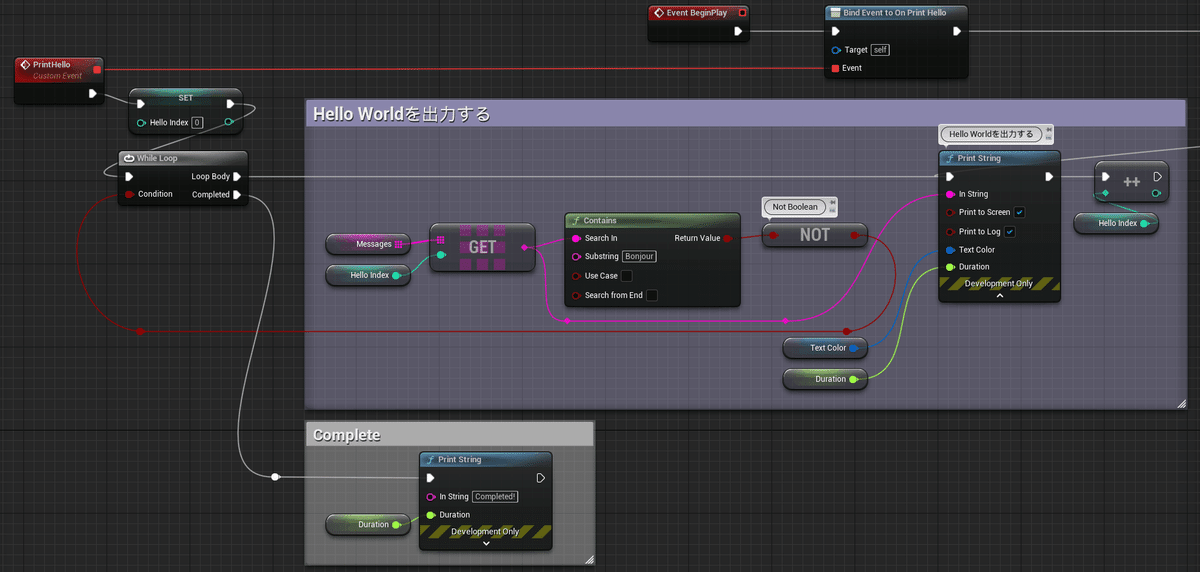The width and height of the screenshot is (1200, 572).
Task: Select the PrintHello custom event node header
Action: tap(59, 69)
